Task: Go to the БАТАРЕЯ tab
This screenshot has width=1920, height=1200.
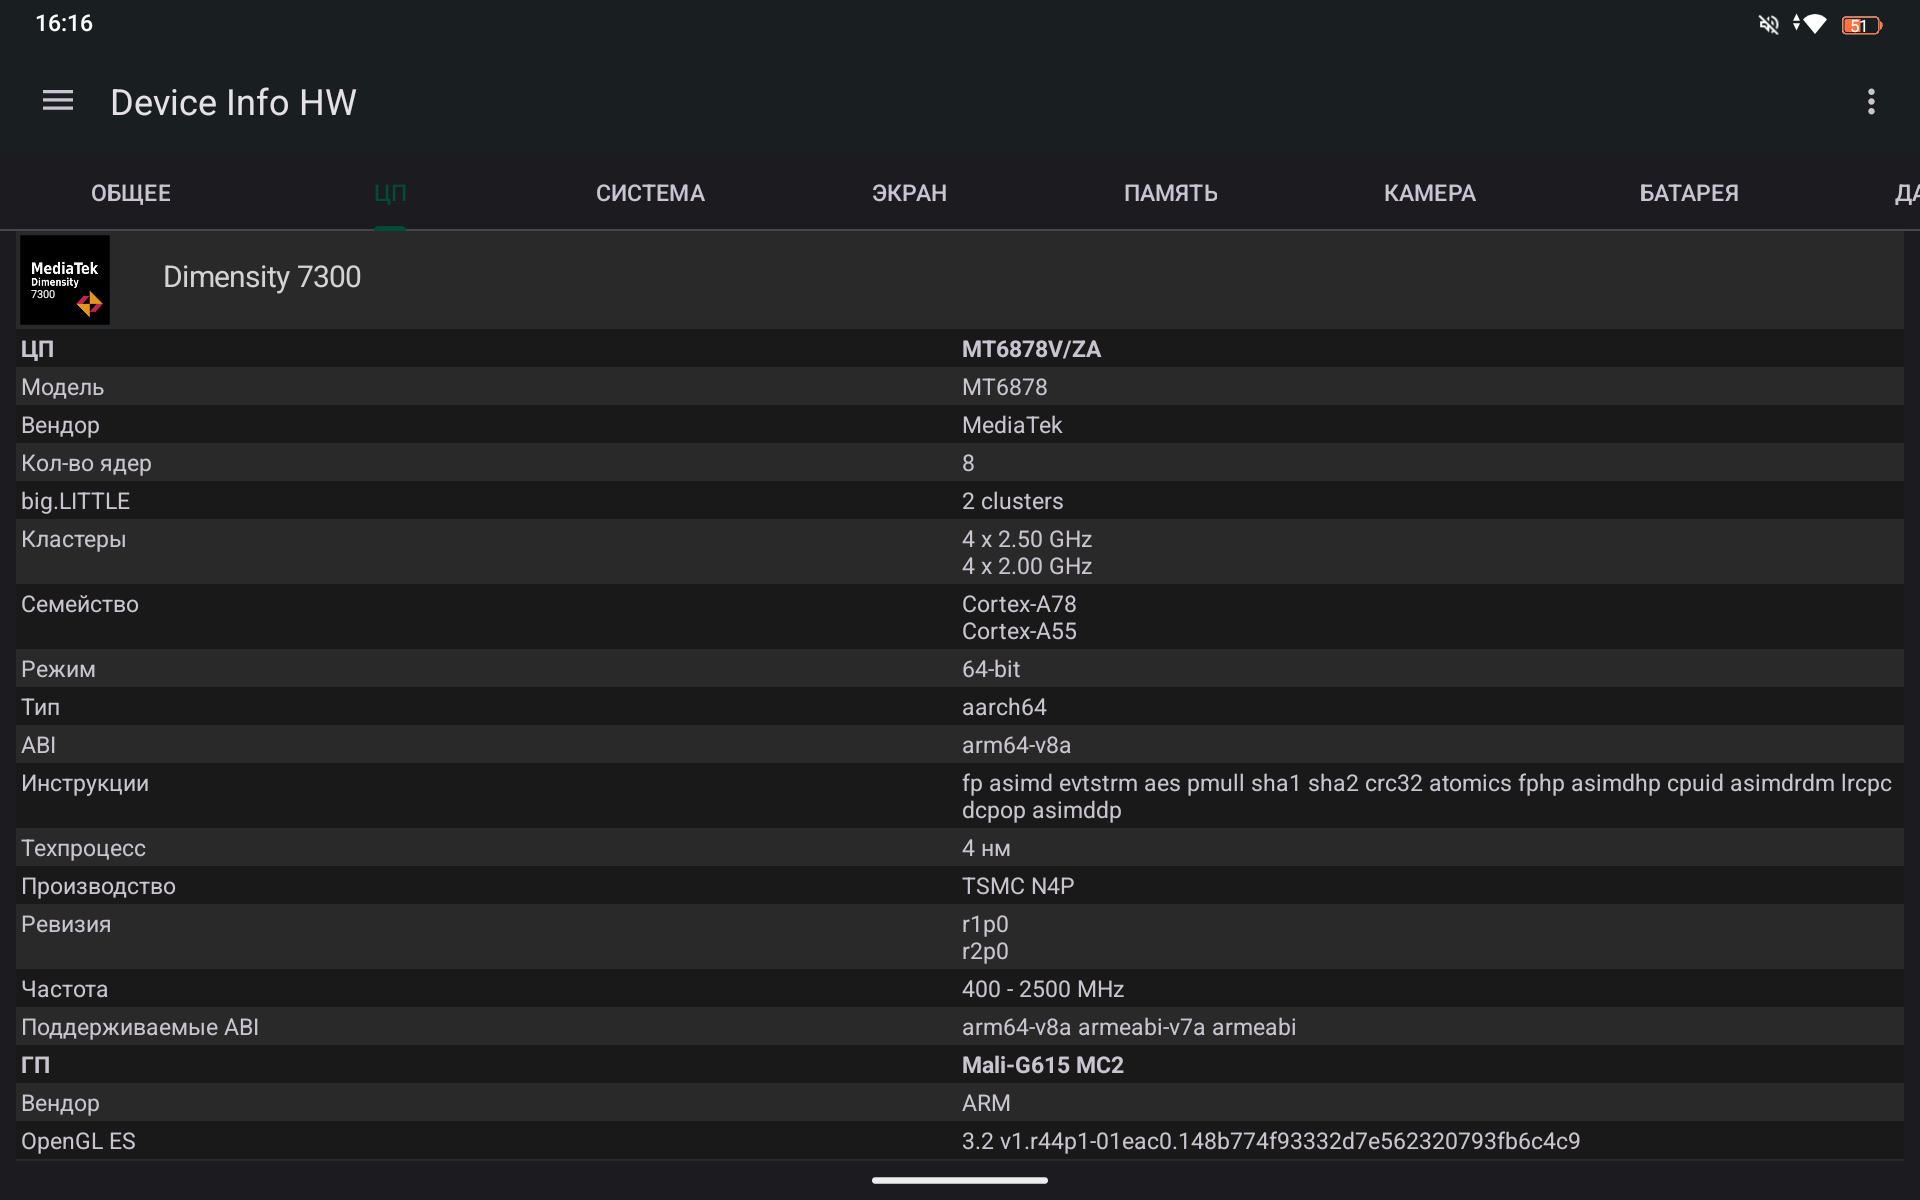Action: pyautogui.click(x=1688, y=193)
